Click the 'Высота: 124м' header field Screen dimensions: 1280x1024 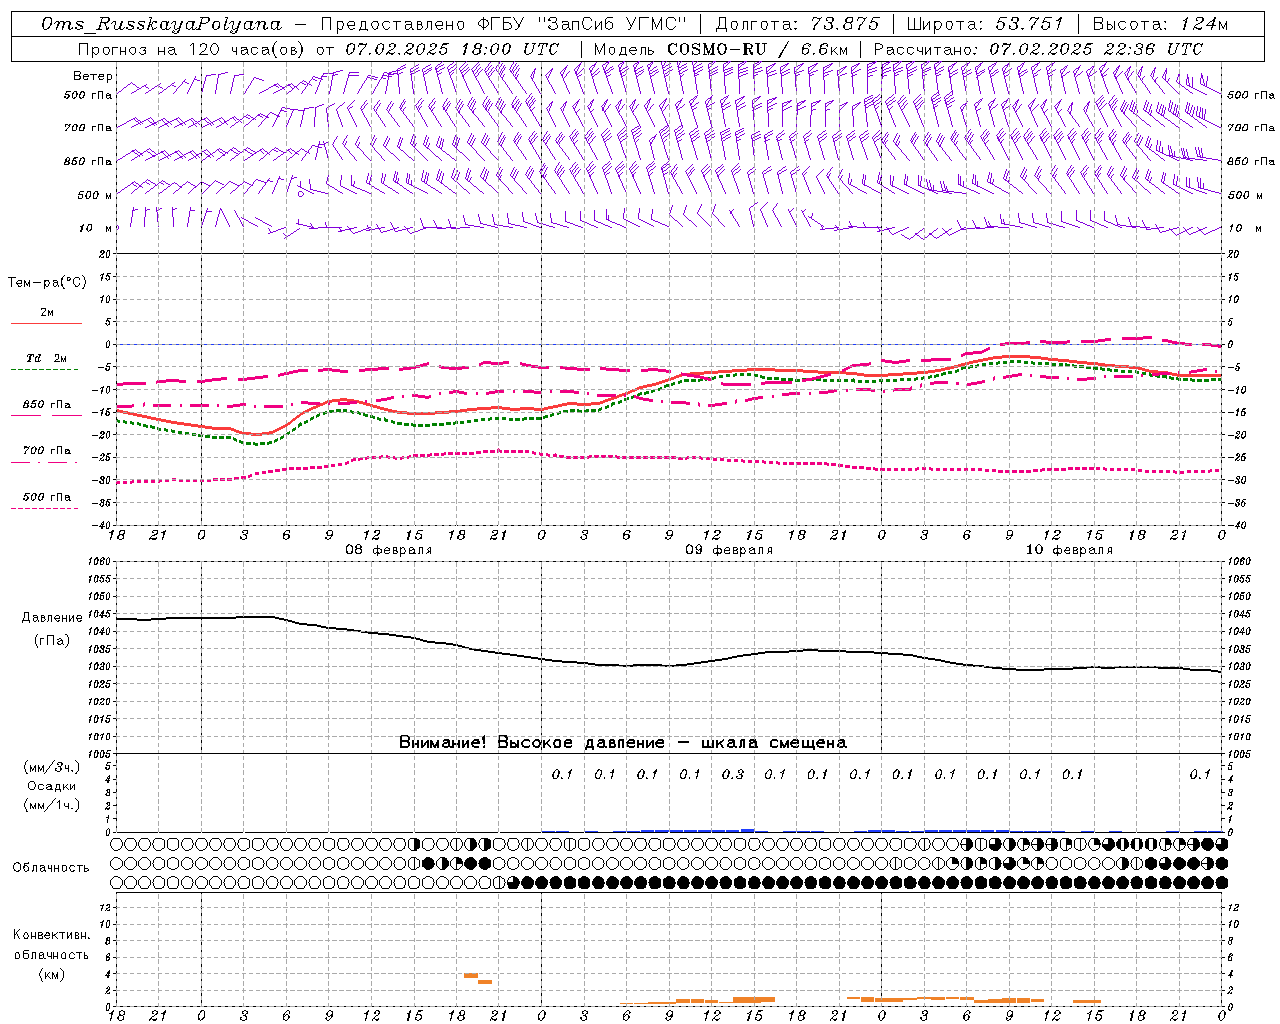(x=1160, y=24)
